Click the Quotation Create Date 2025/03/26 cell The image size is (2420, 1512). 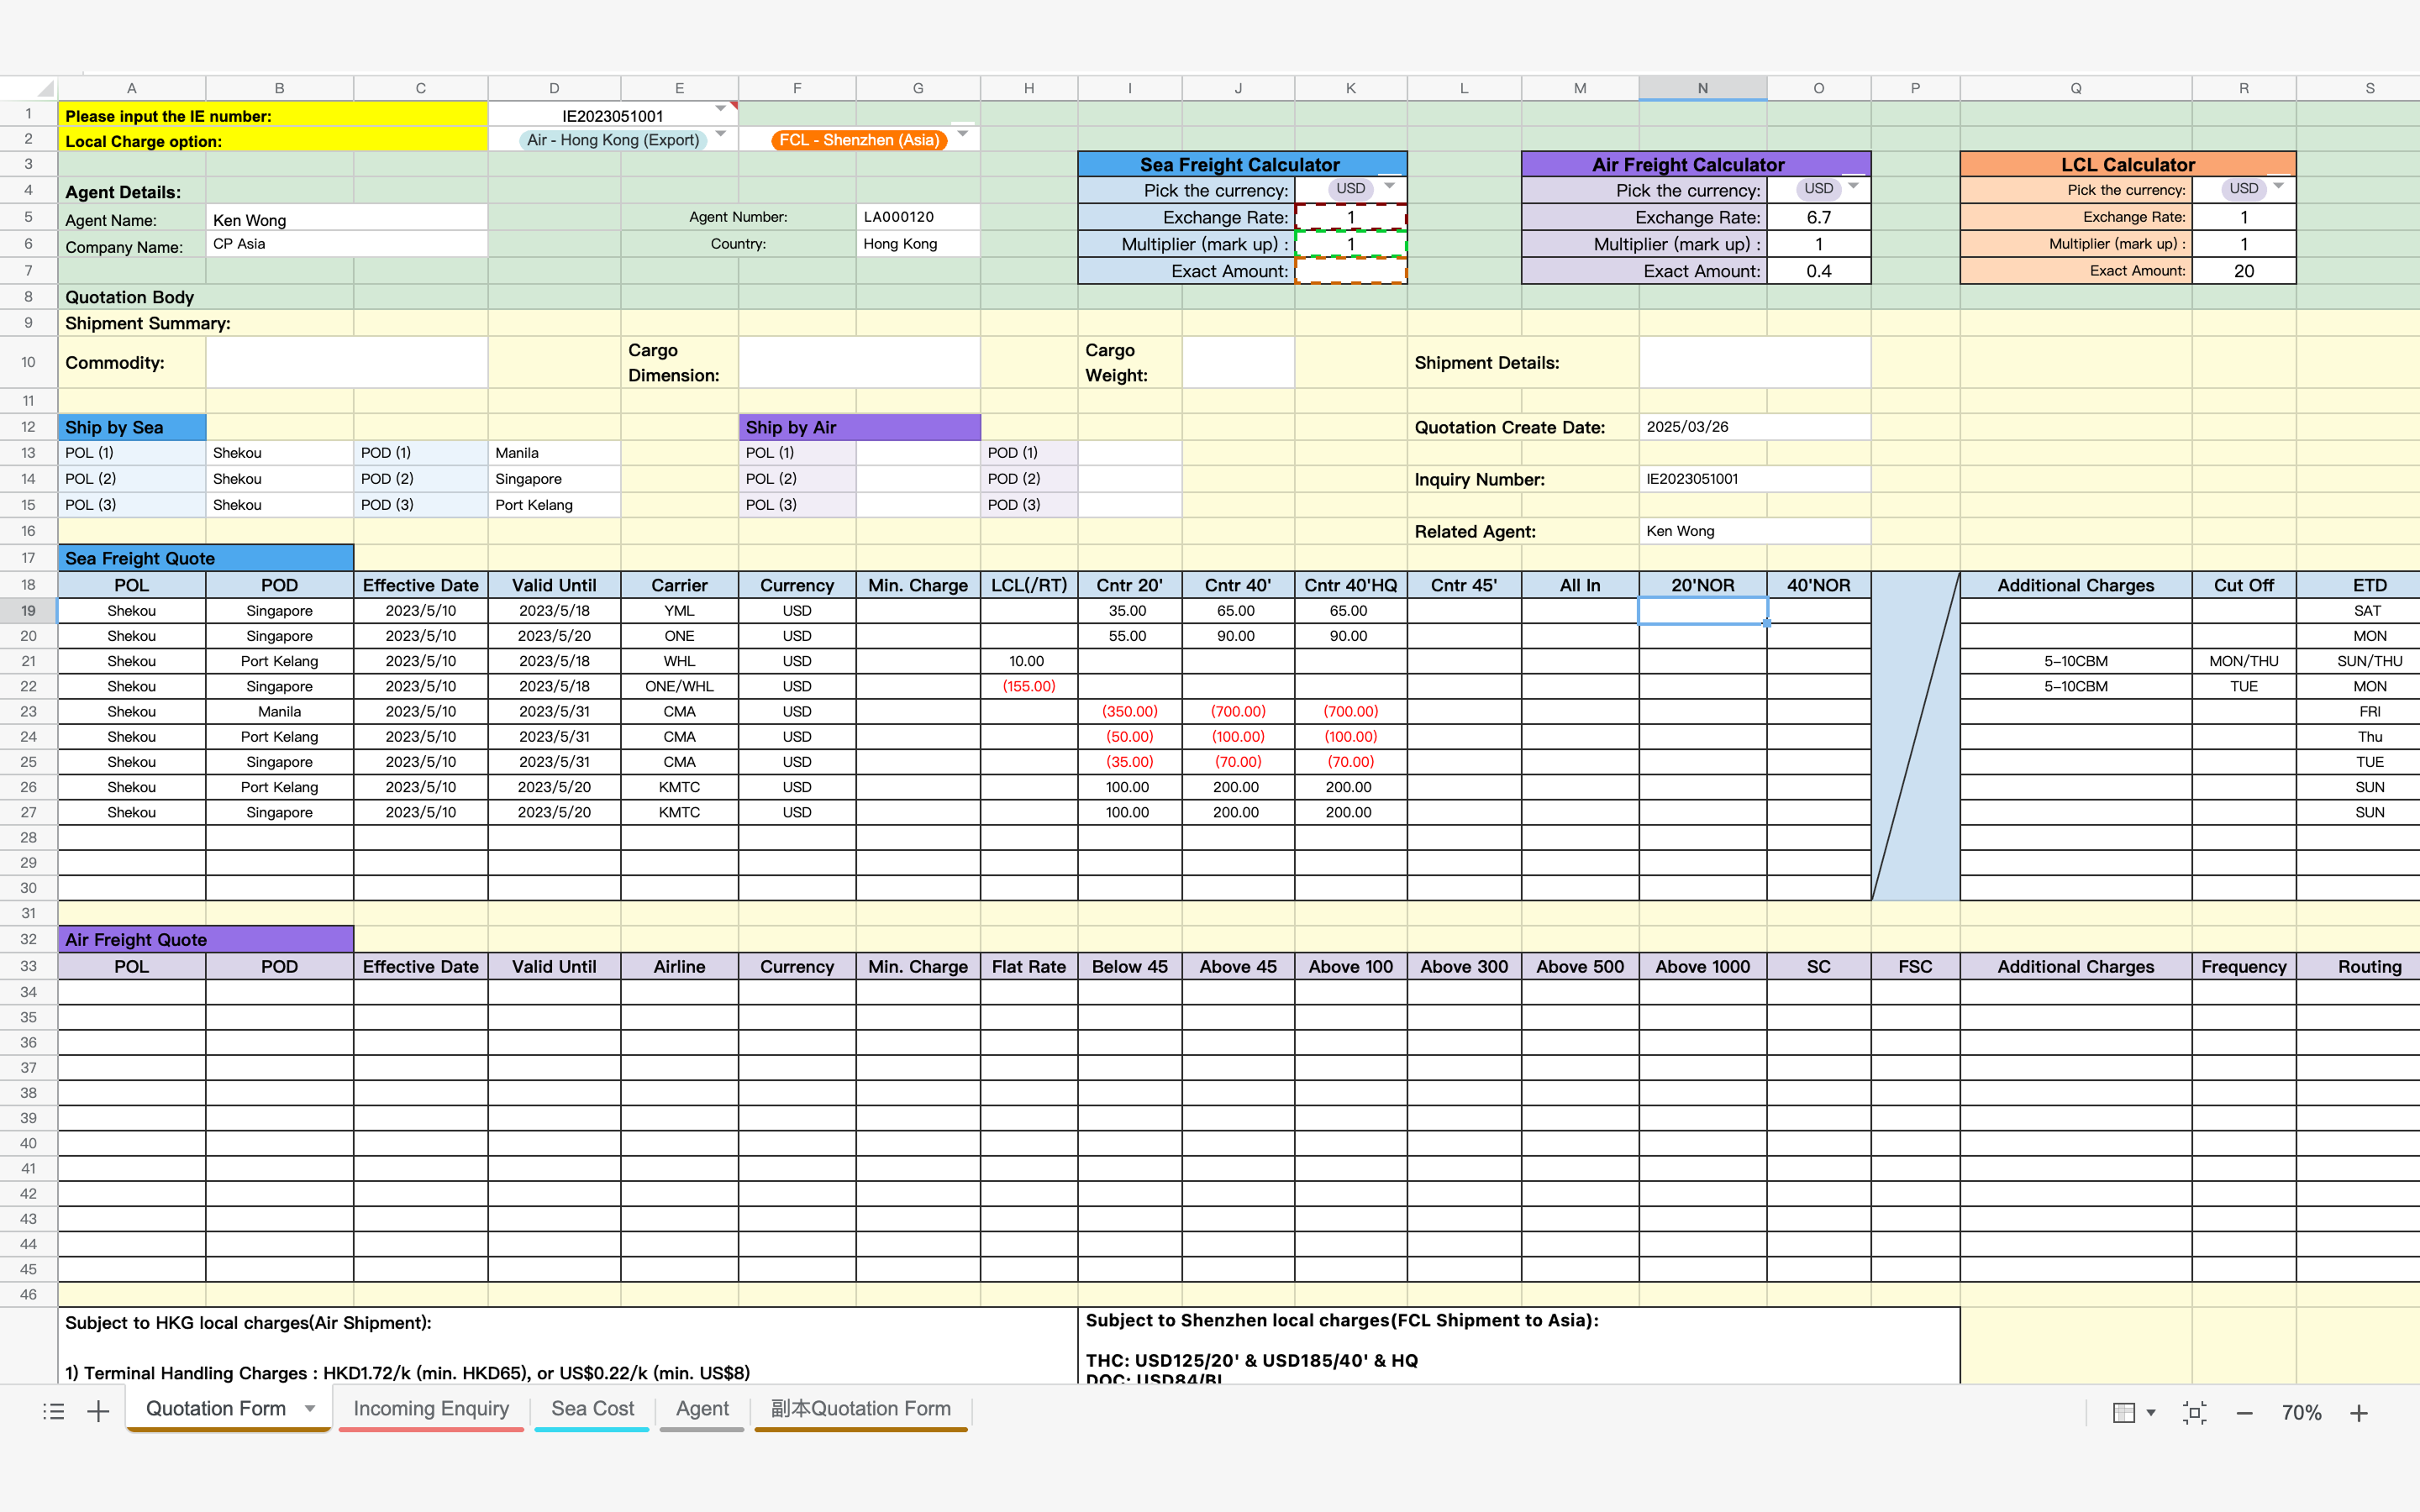[x=1755, y=427]
